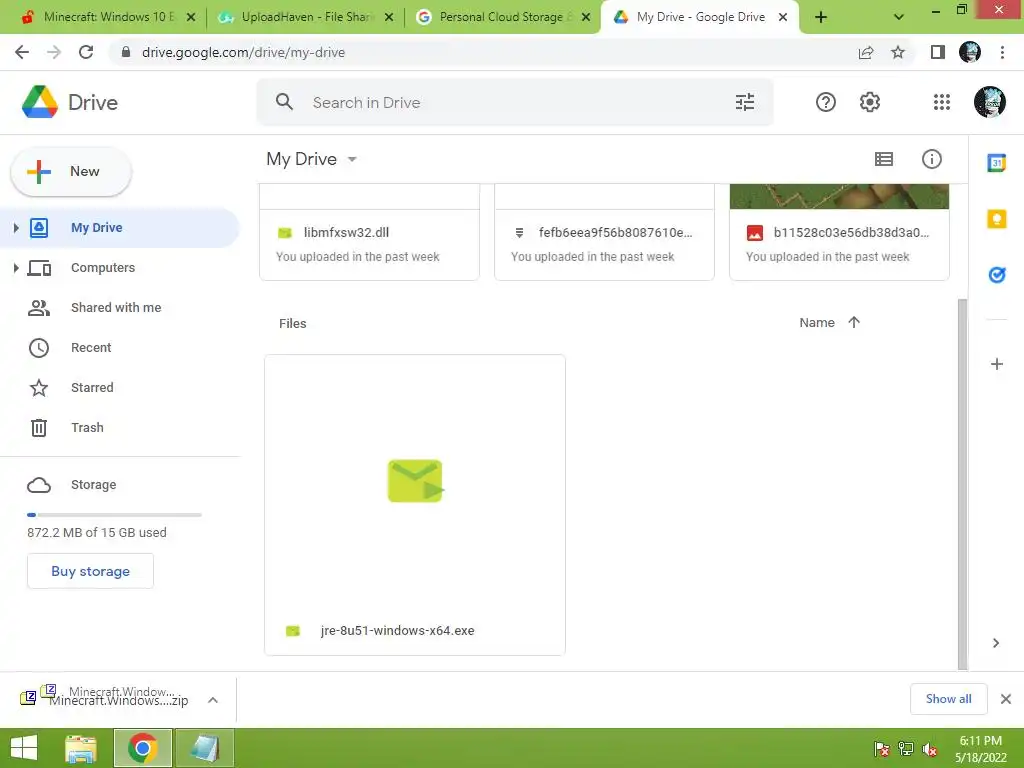Image resolution: width=1024 pixels, height=768 pixels.
Task: Expand My Drive tree arrow
Action: [16, 227]
